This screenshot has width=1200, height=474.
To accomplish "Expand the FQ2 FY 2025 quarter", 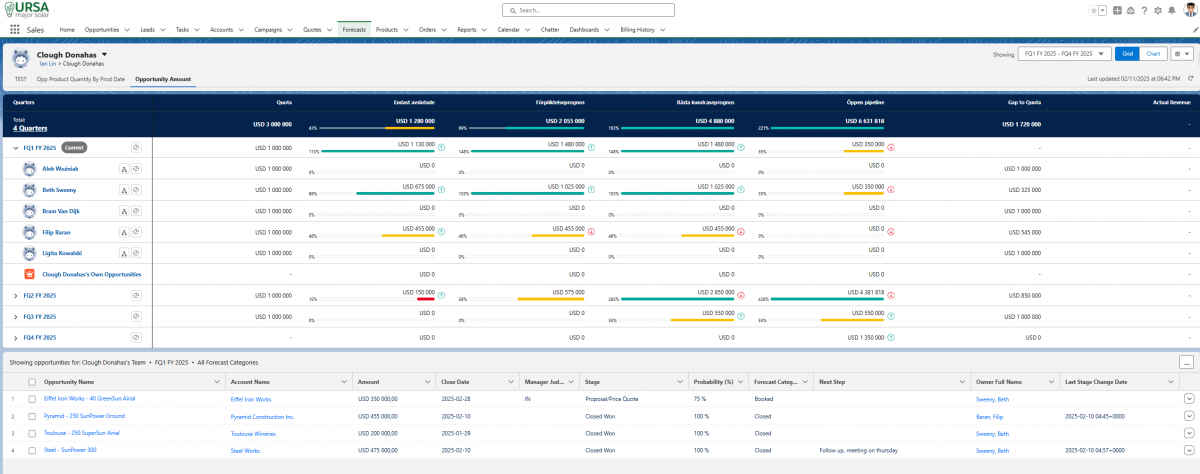I will pos(15,296).
